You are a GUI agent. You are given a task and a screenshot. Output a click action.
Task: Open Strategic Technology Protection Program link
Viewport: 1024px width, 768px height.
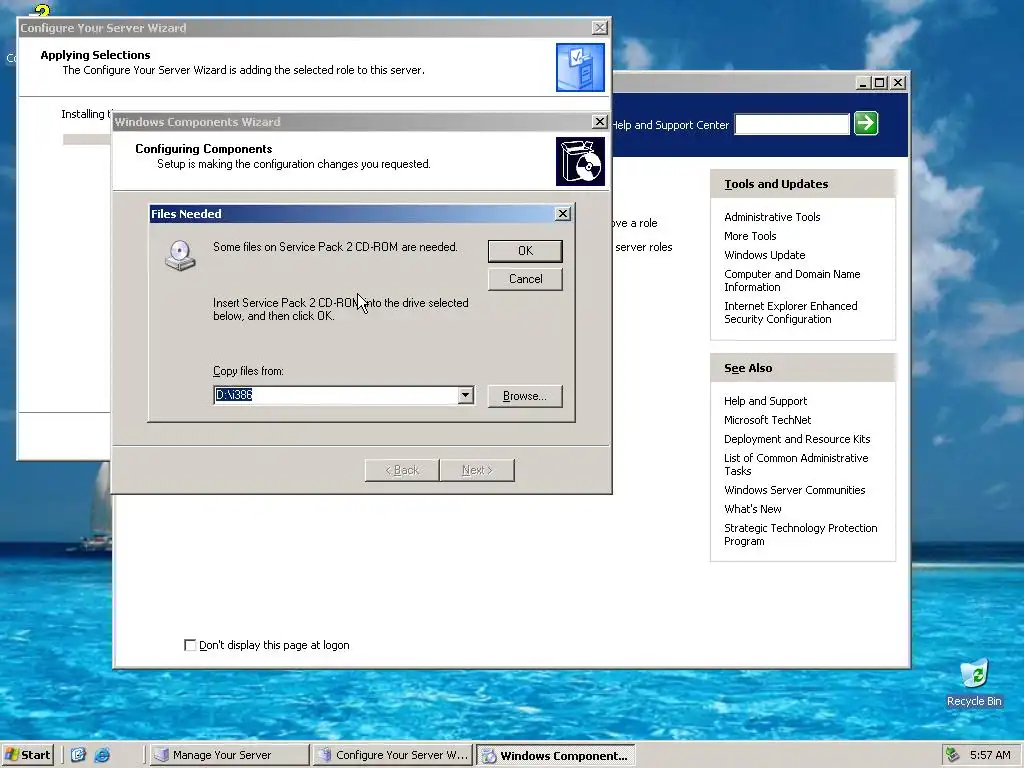pyautogui.click(x=800, y=534)
